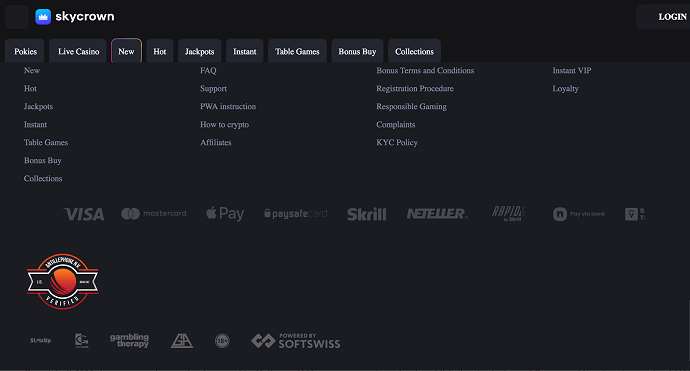Open the Jackpots footer link
Screen dimensions: 690x371
(x=38, y=107)
